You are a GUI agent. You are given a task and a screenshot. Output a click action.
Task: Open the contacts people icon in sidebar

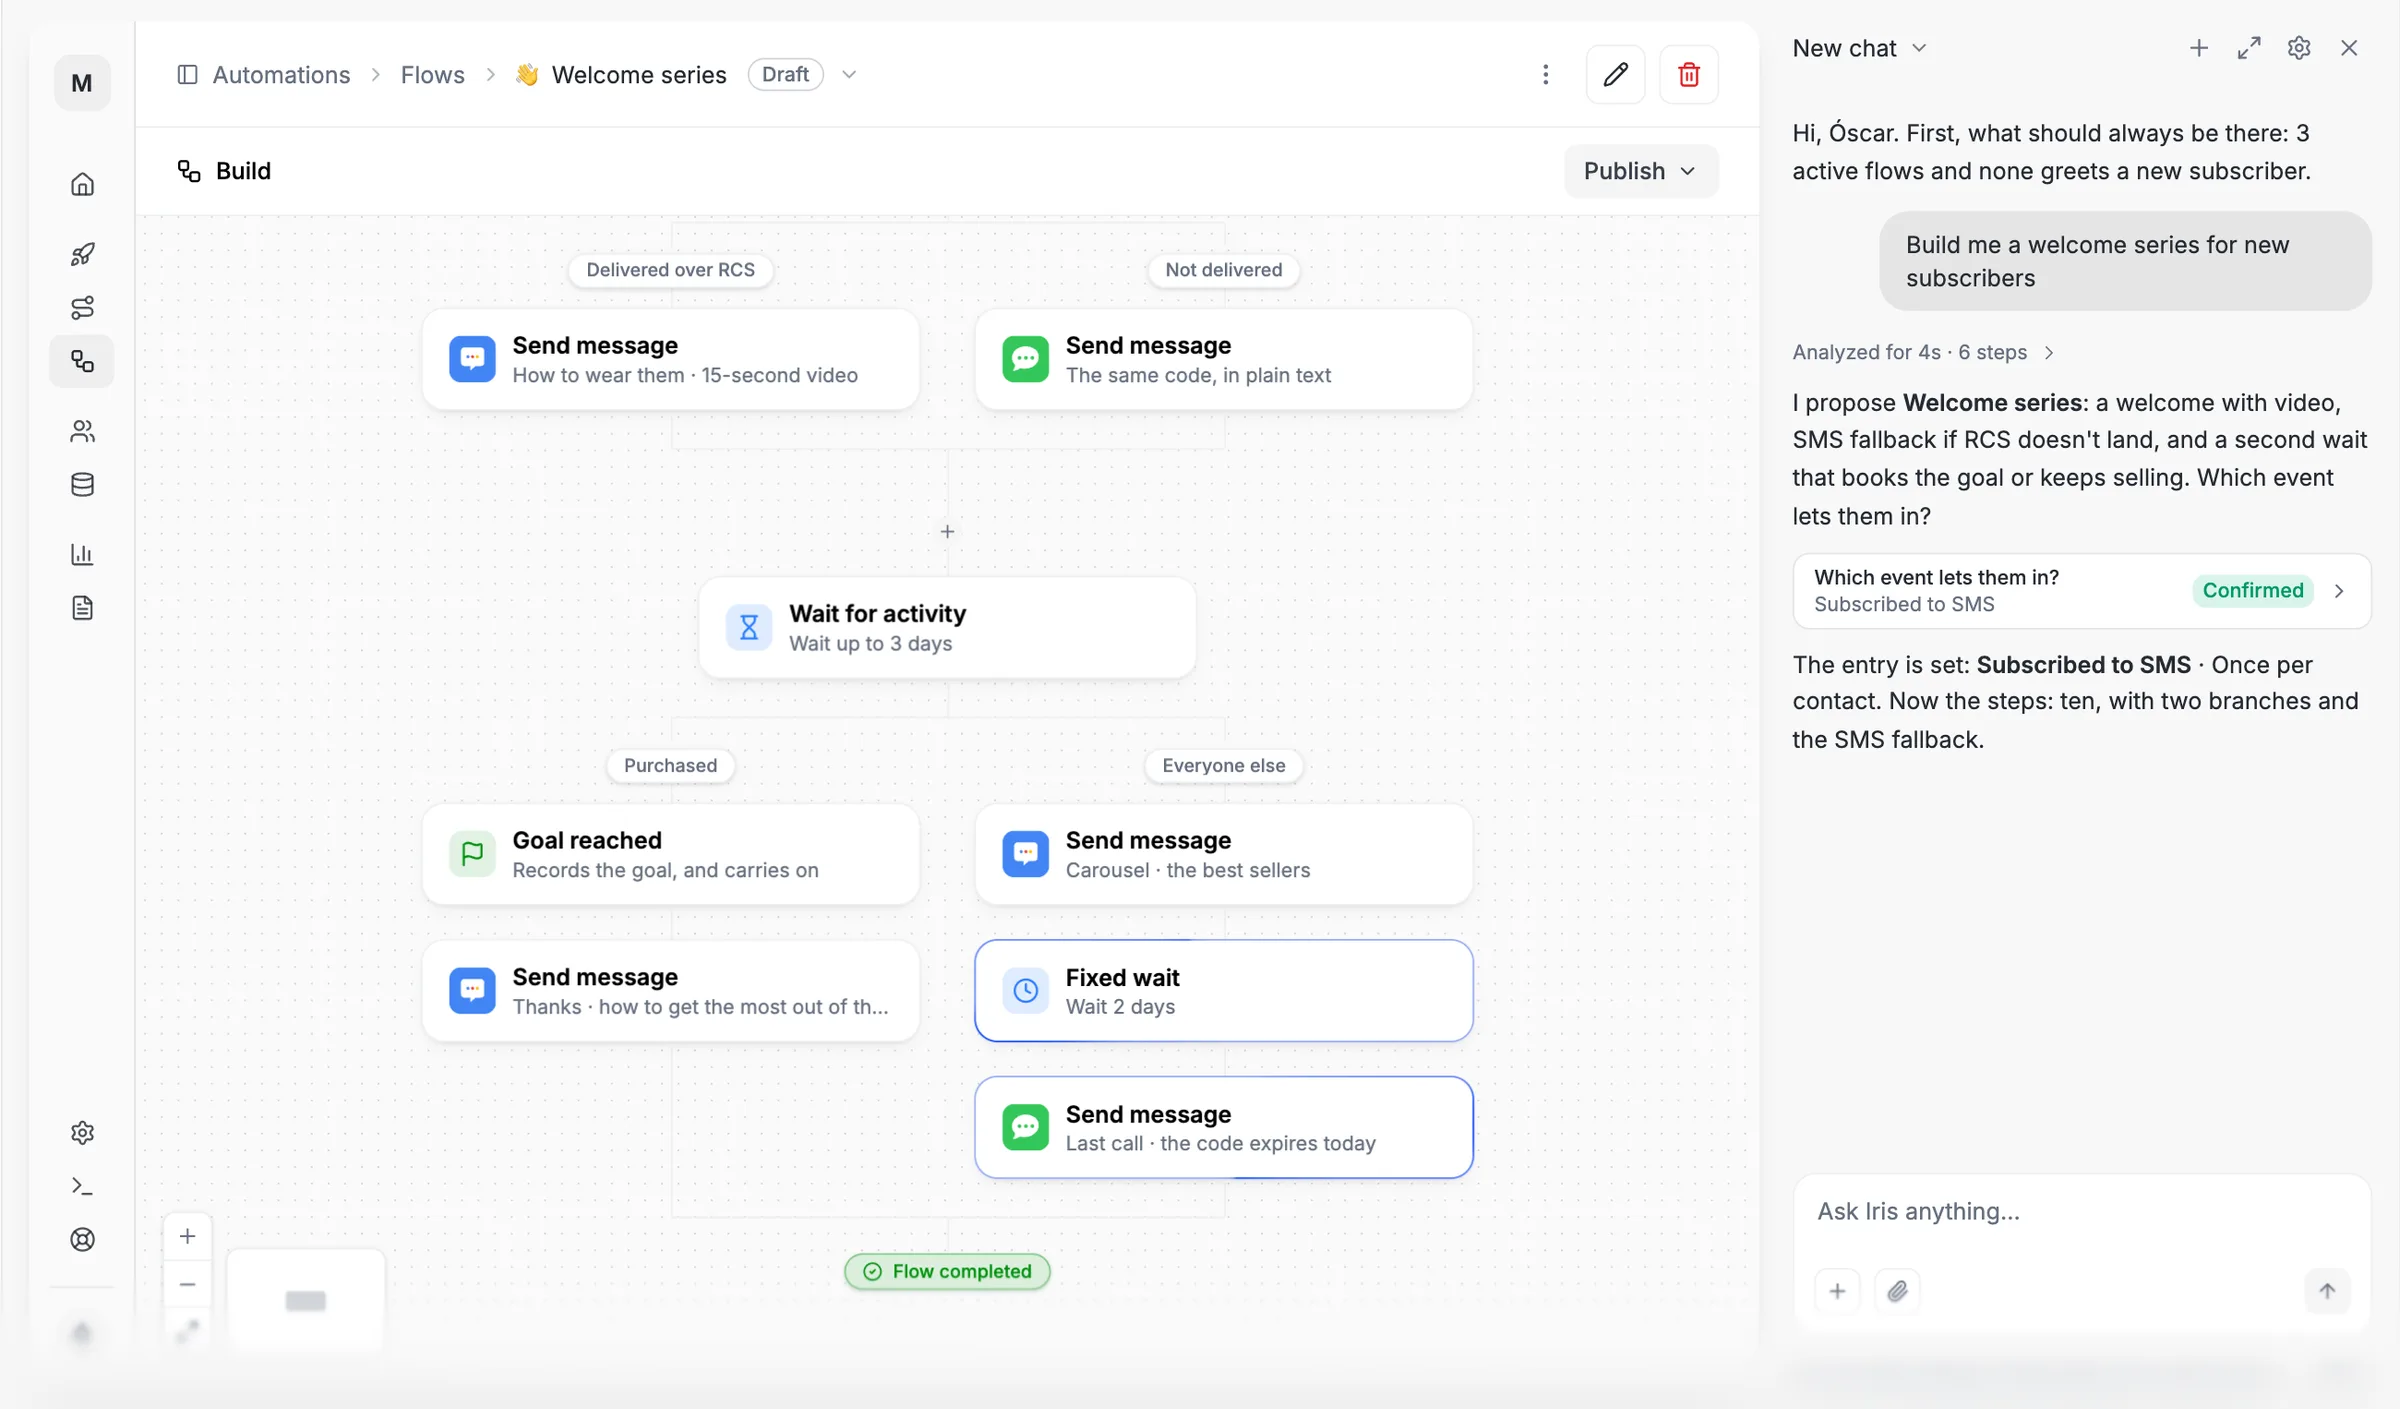82,431
